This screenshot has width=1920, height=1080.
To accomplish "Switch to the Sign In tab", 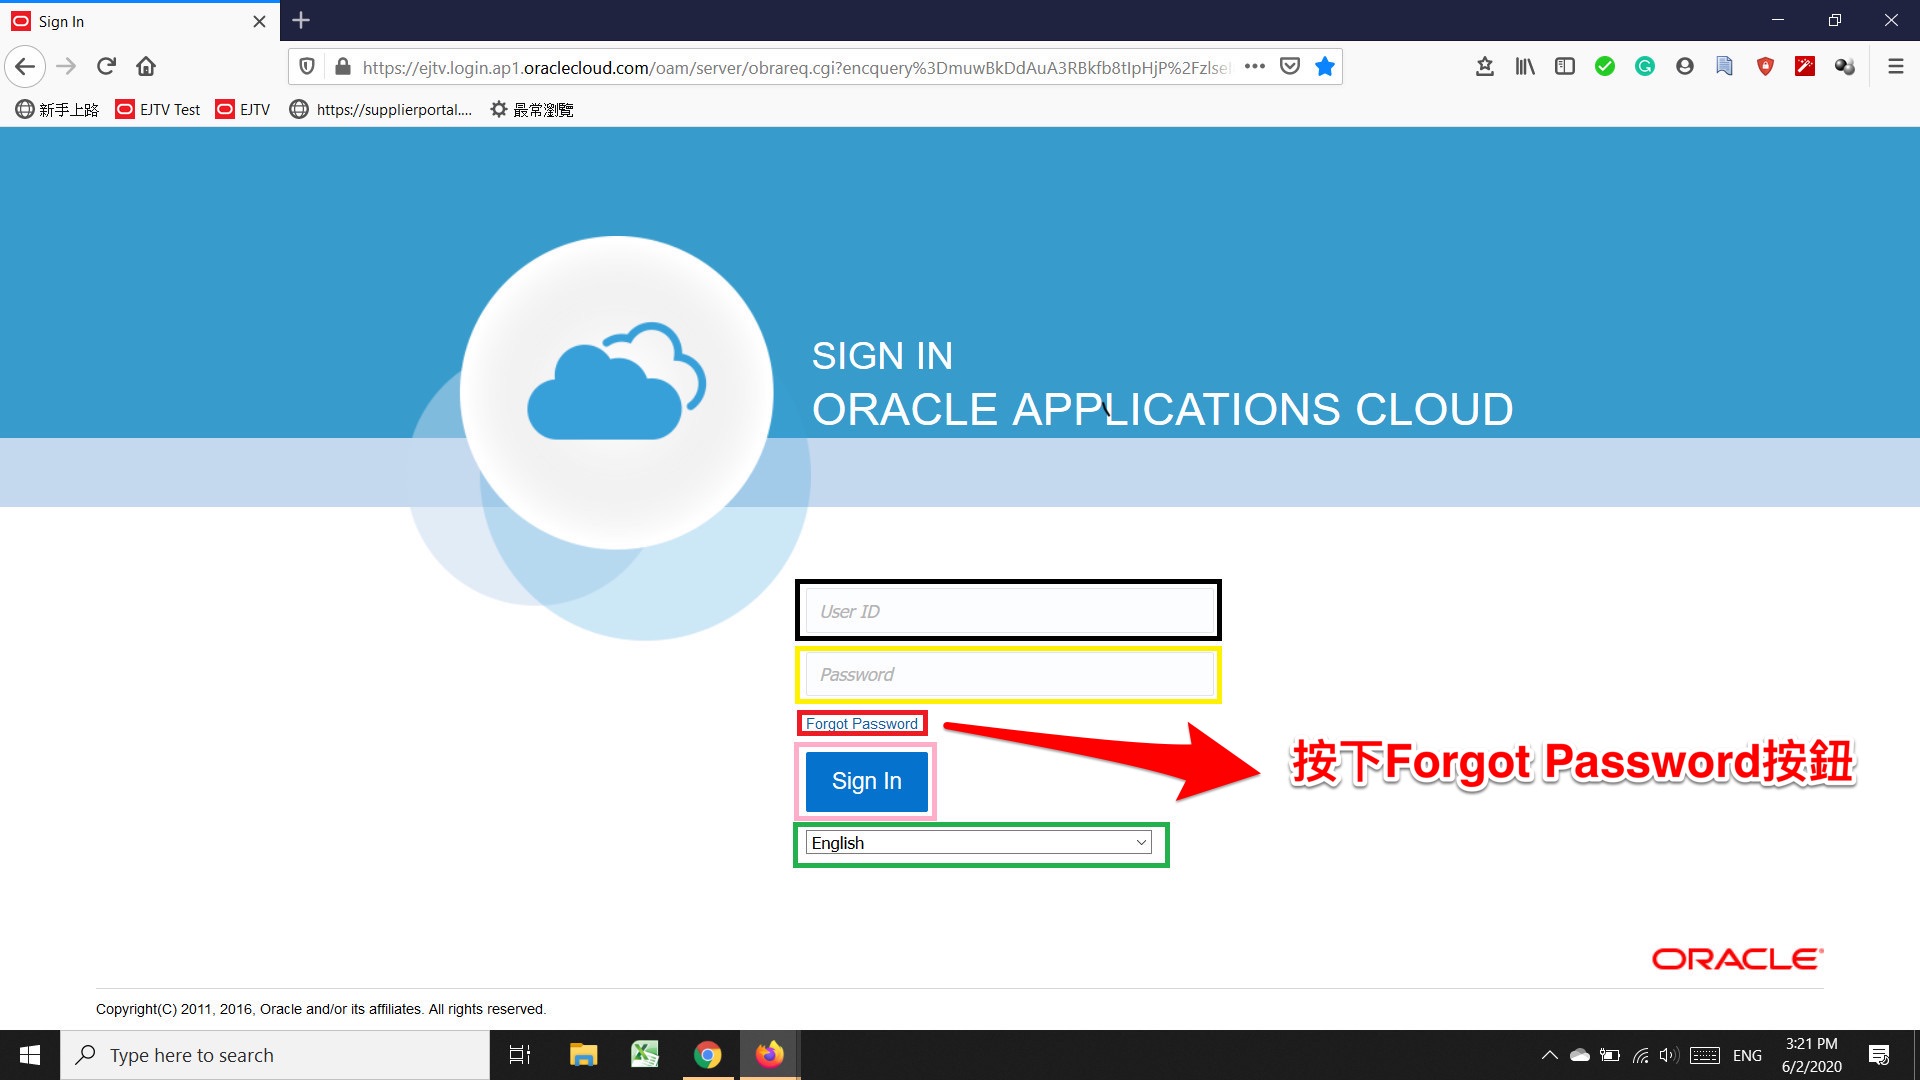I will (140, 21).
